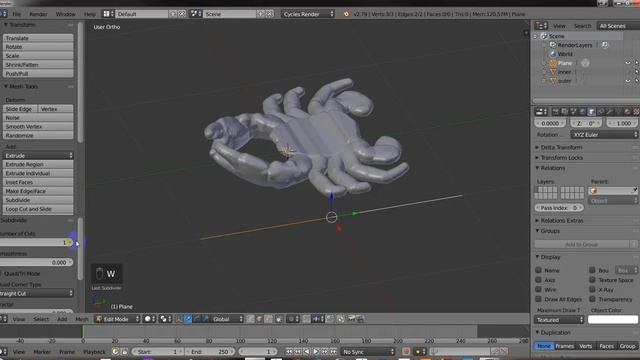The image size is (640, 360).
Task: Click the Smooth Vertex button
Action: (38, 127)
